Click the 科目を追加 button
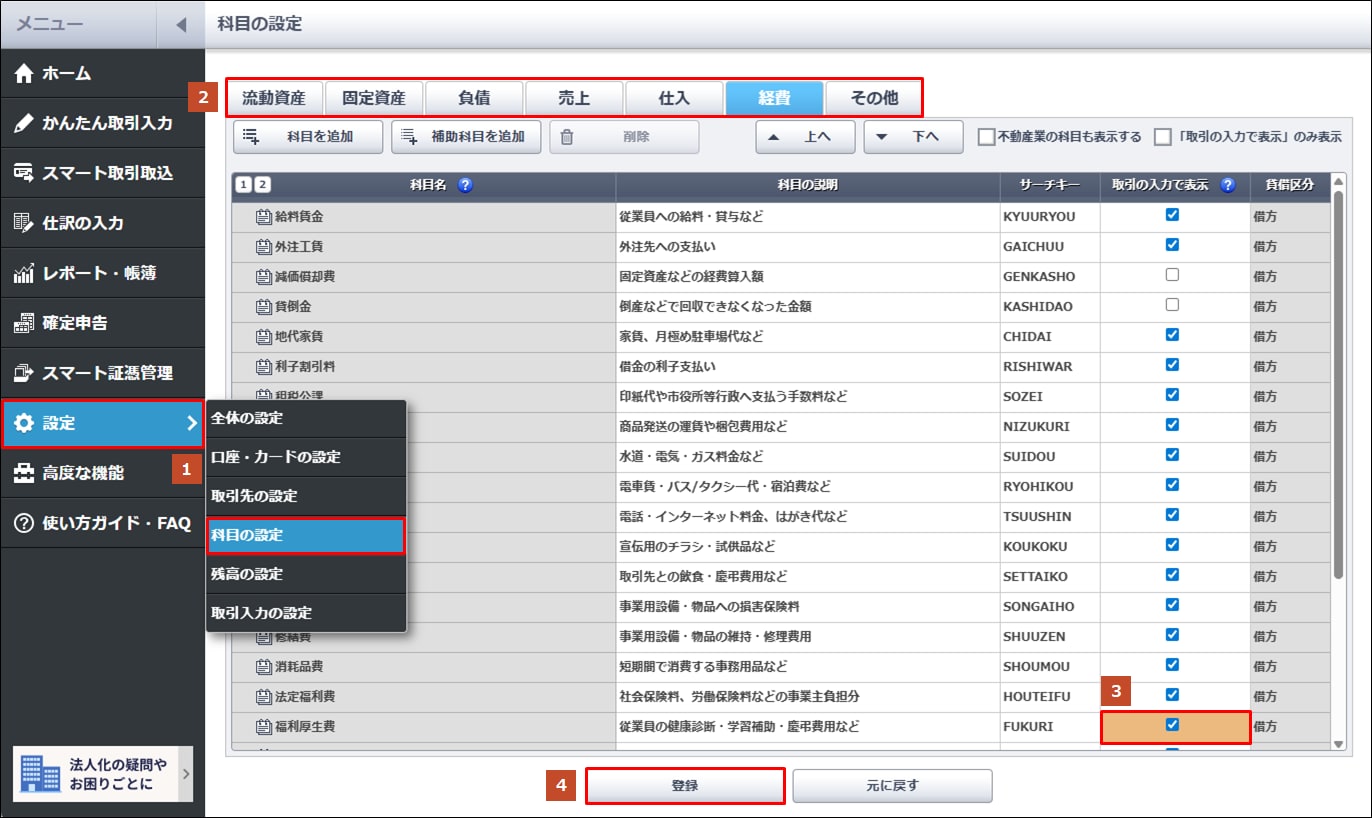 pyautogui.click(x=308, y=137)
